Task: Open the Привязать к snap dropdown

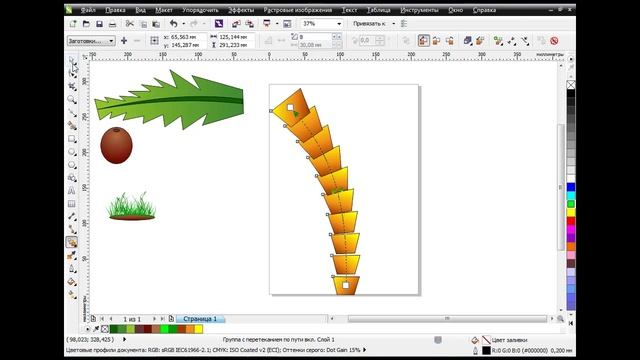Action: coord(393,24)
